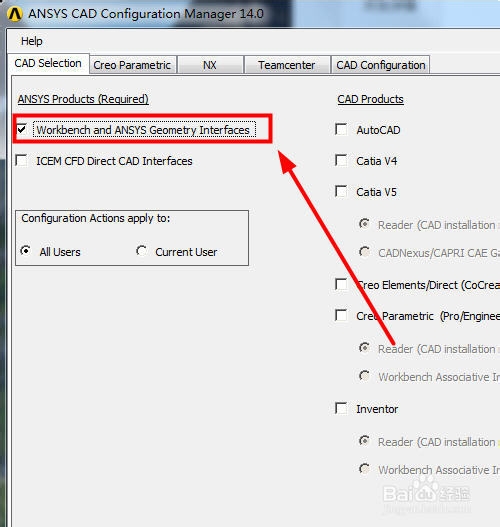This screenshot has height=527, width=500.
Task: Open the Teamcenter tab
Action: pyautogui.click(x=287, y=65)
